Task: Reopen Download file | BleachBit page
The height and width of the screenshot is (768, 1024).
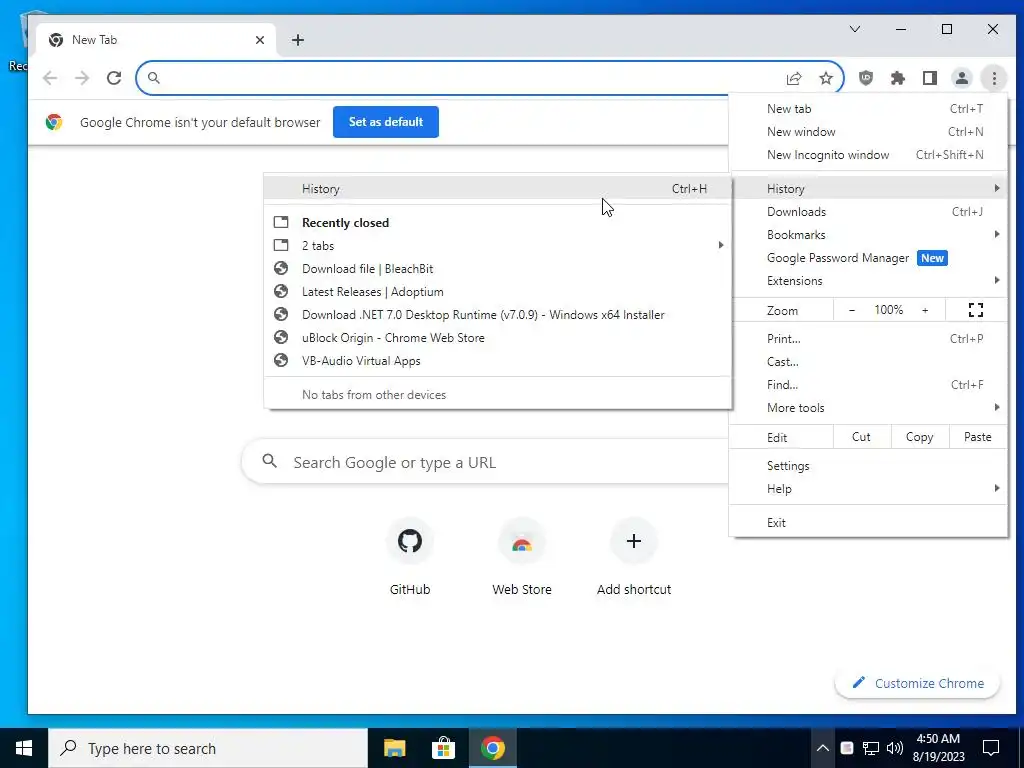Action: pos(498,269)
